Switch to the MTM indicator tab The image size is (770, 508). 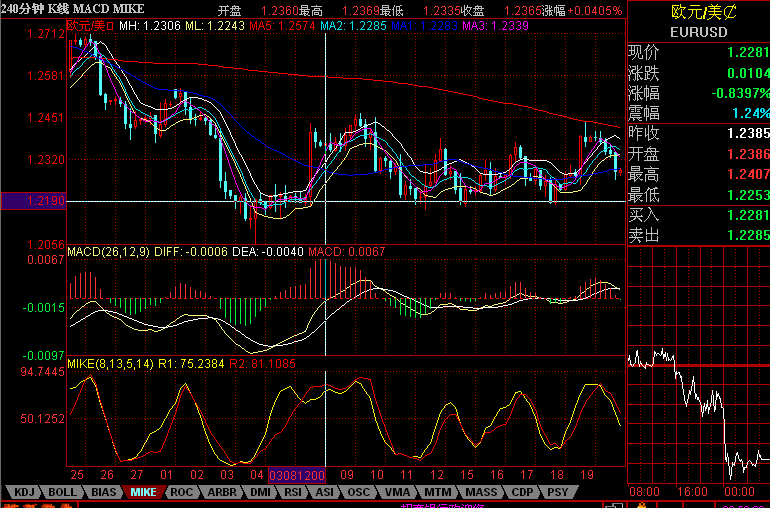[x=437, y=492]
